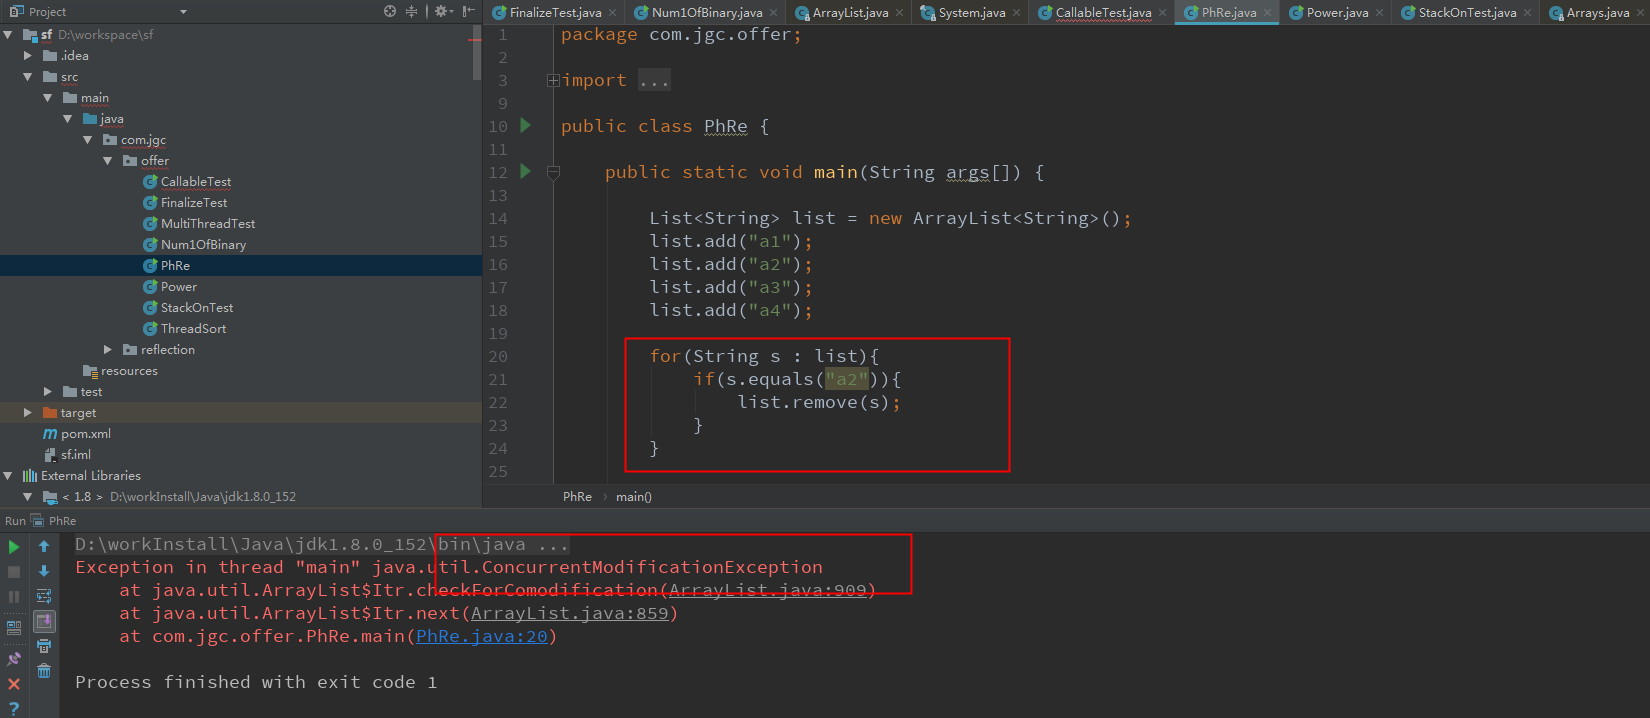Image resolution: width=1650 pixels, height=718 pixels.
Task: Click the restore layout icon in Run panel
Action: pyautogui.click(x=14, y=629)
